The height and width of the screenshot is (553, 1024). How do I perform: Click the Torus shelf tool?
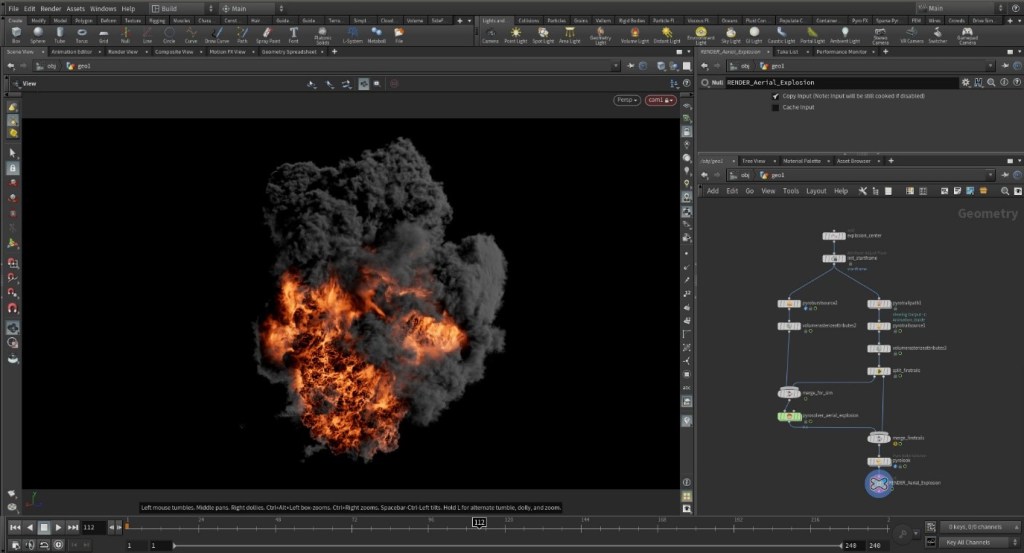[x=82, y=35]
